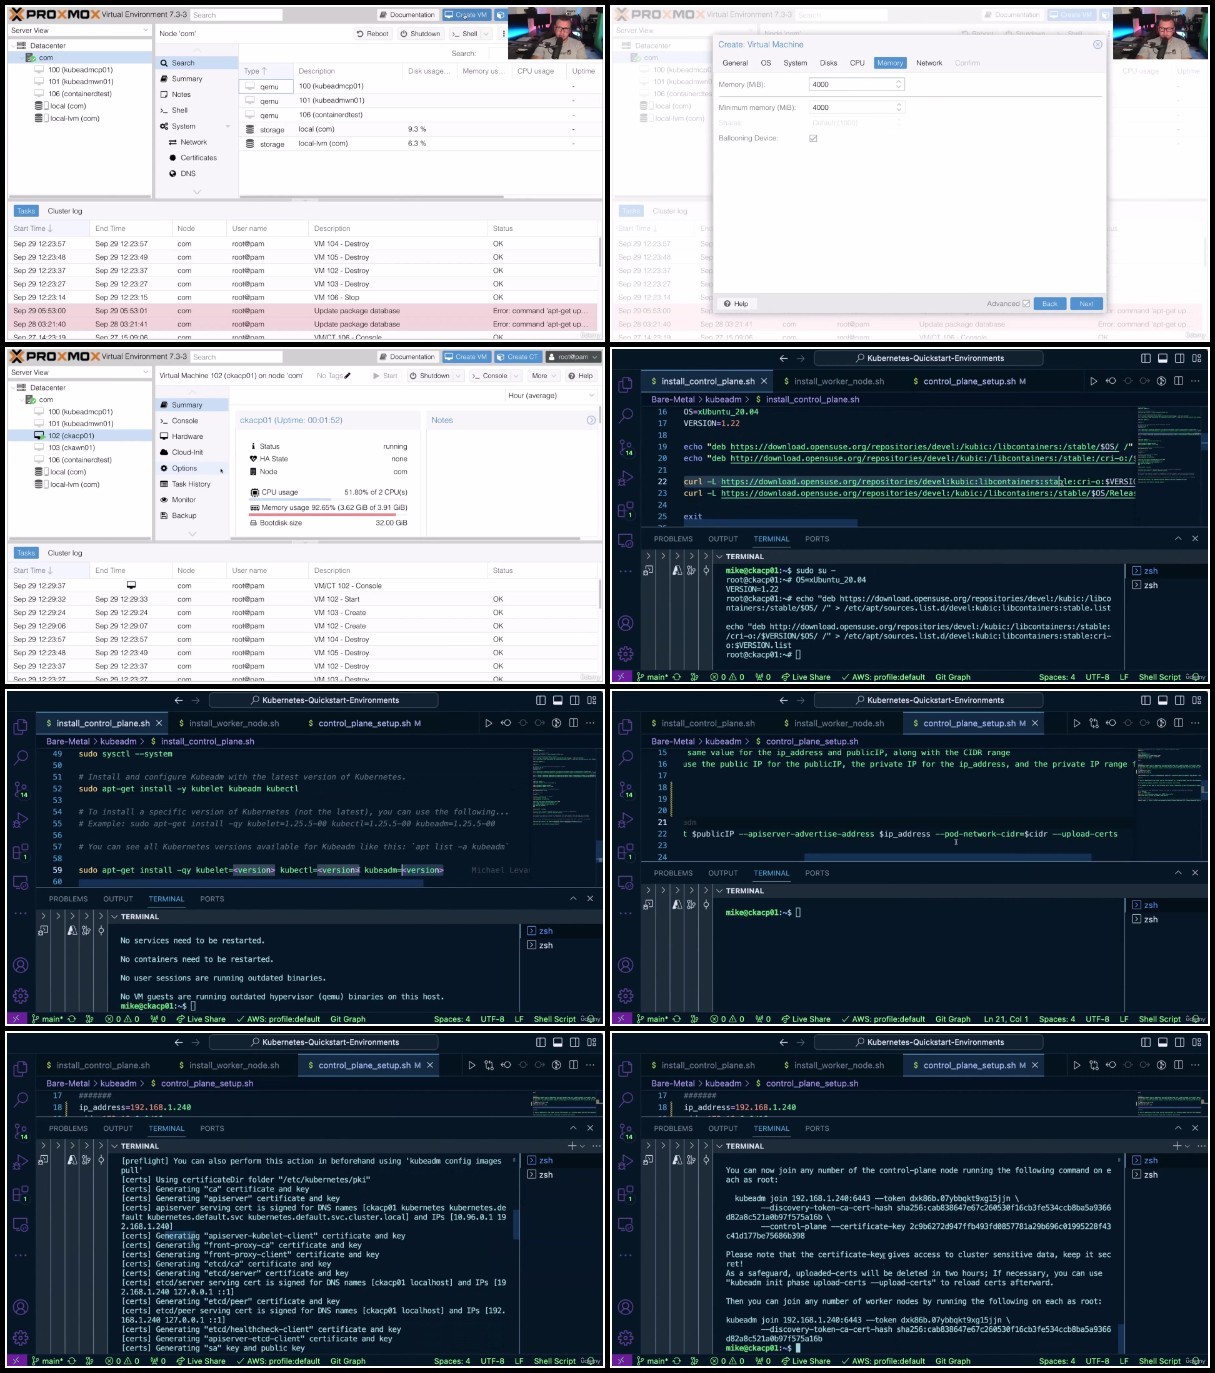Open Cluster log tab in Node 'com' window
This screenshot has width=1215, height=1373.
click(x=65, y=211)
